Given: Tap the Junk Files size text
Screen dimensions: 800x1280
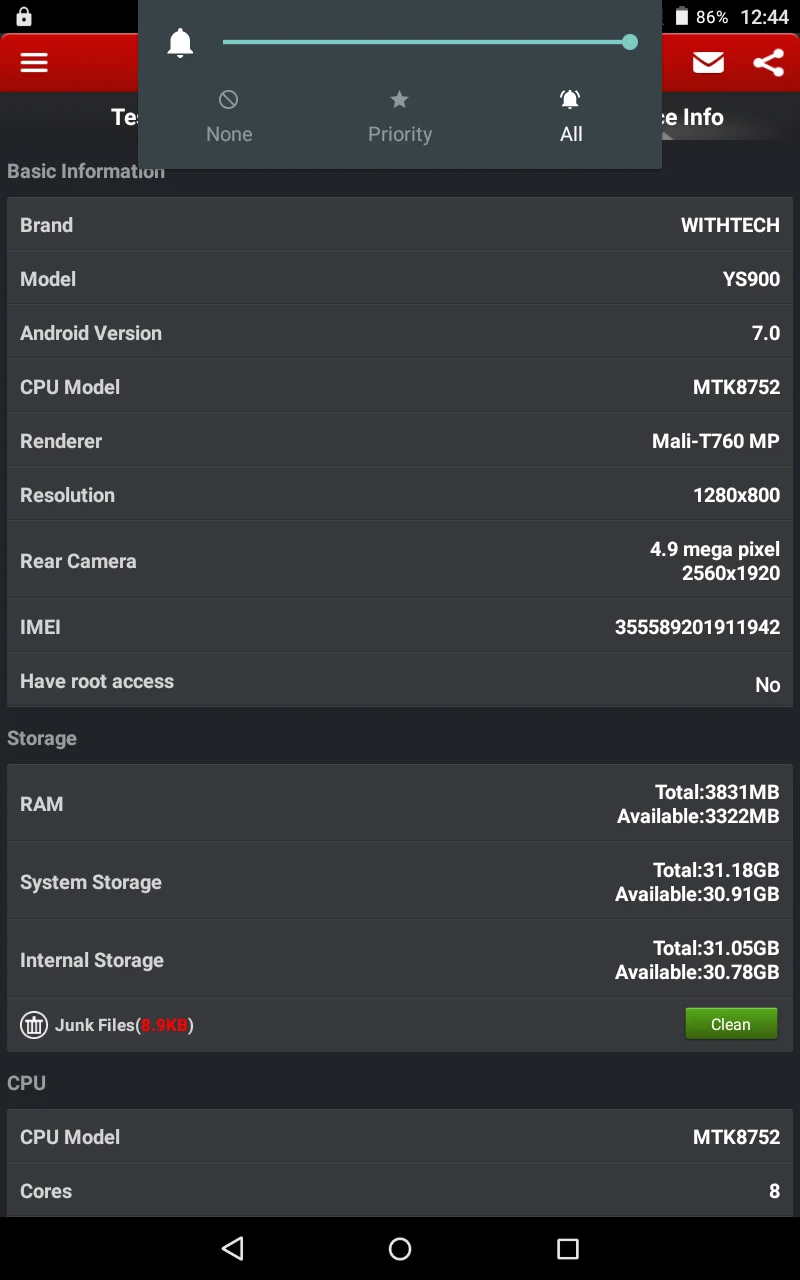Looking at the screenshot, I should click(x=165, y=1025).
